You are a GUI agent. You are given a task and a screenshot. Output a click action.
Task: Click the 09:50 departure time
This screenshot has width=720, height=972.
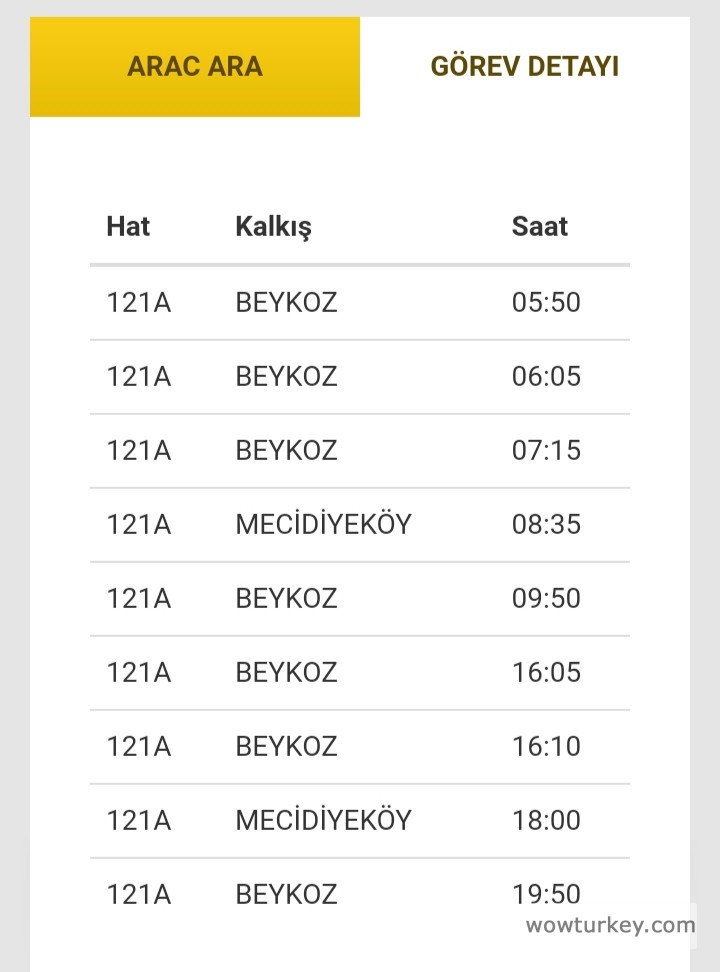(546, 598)
